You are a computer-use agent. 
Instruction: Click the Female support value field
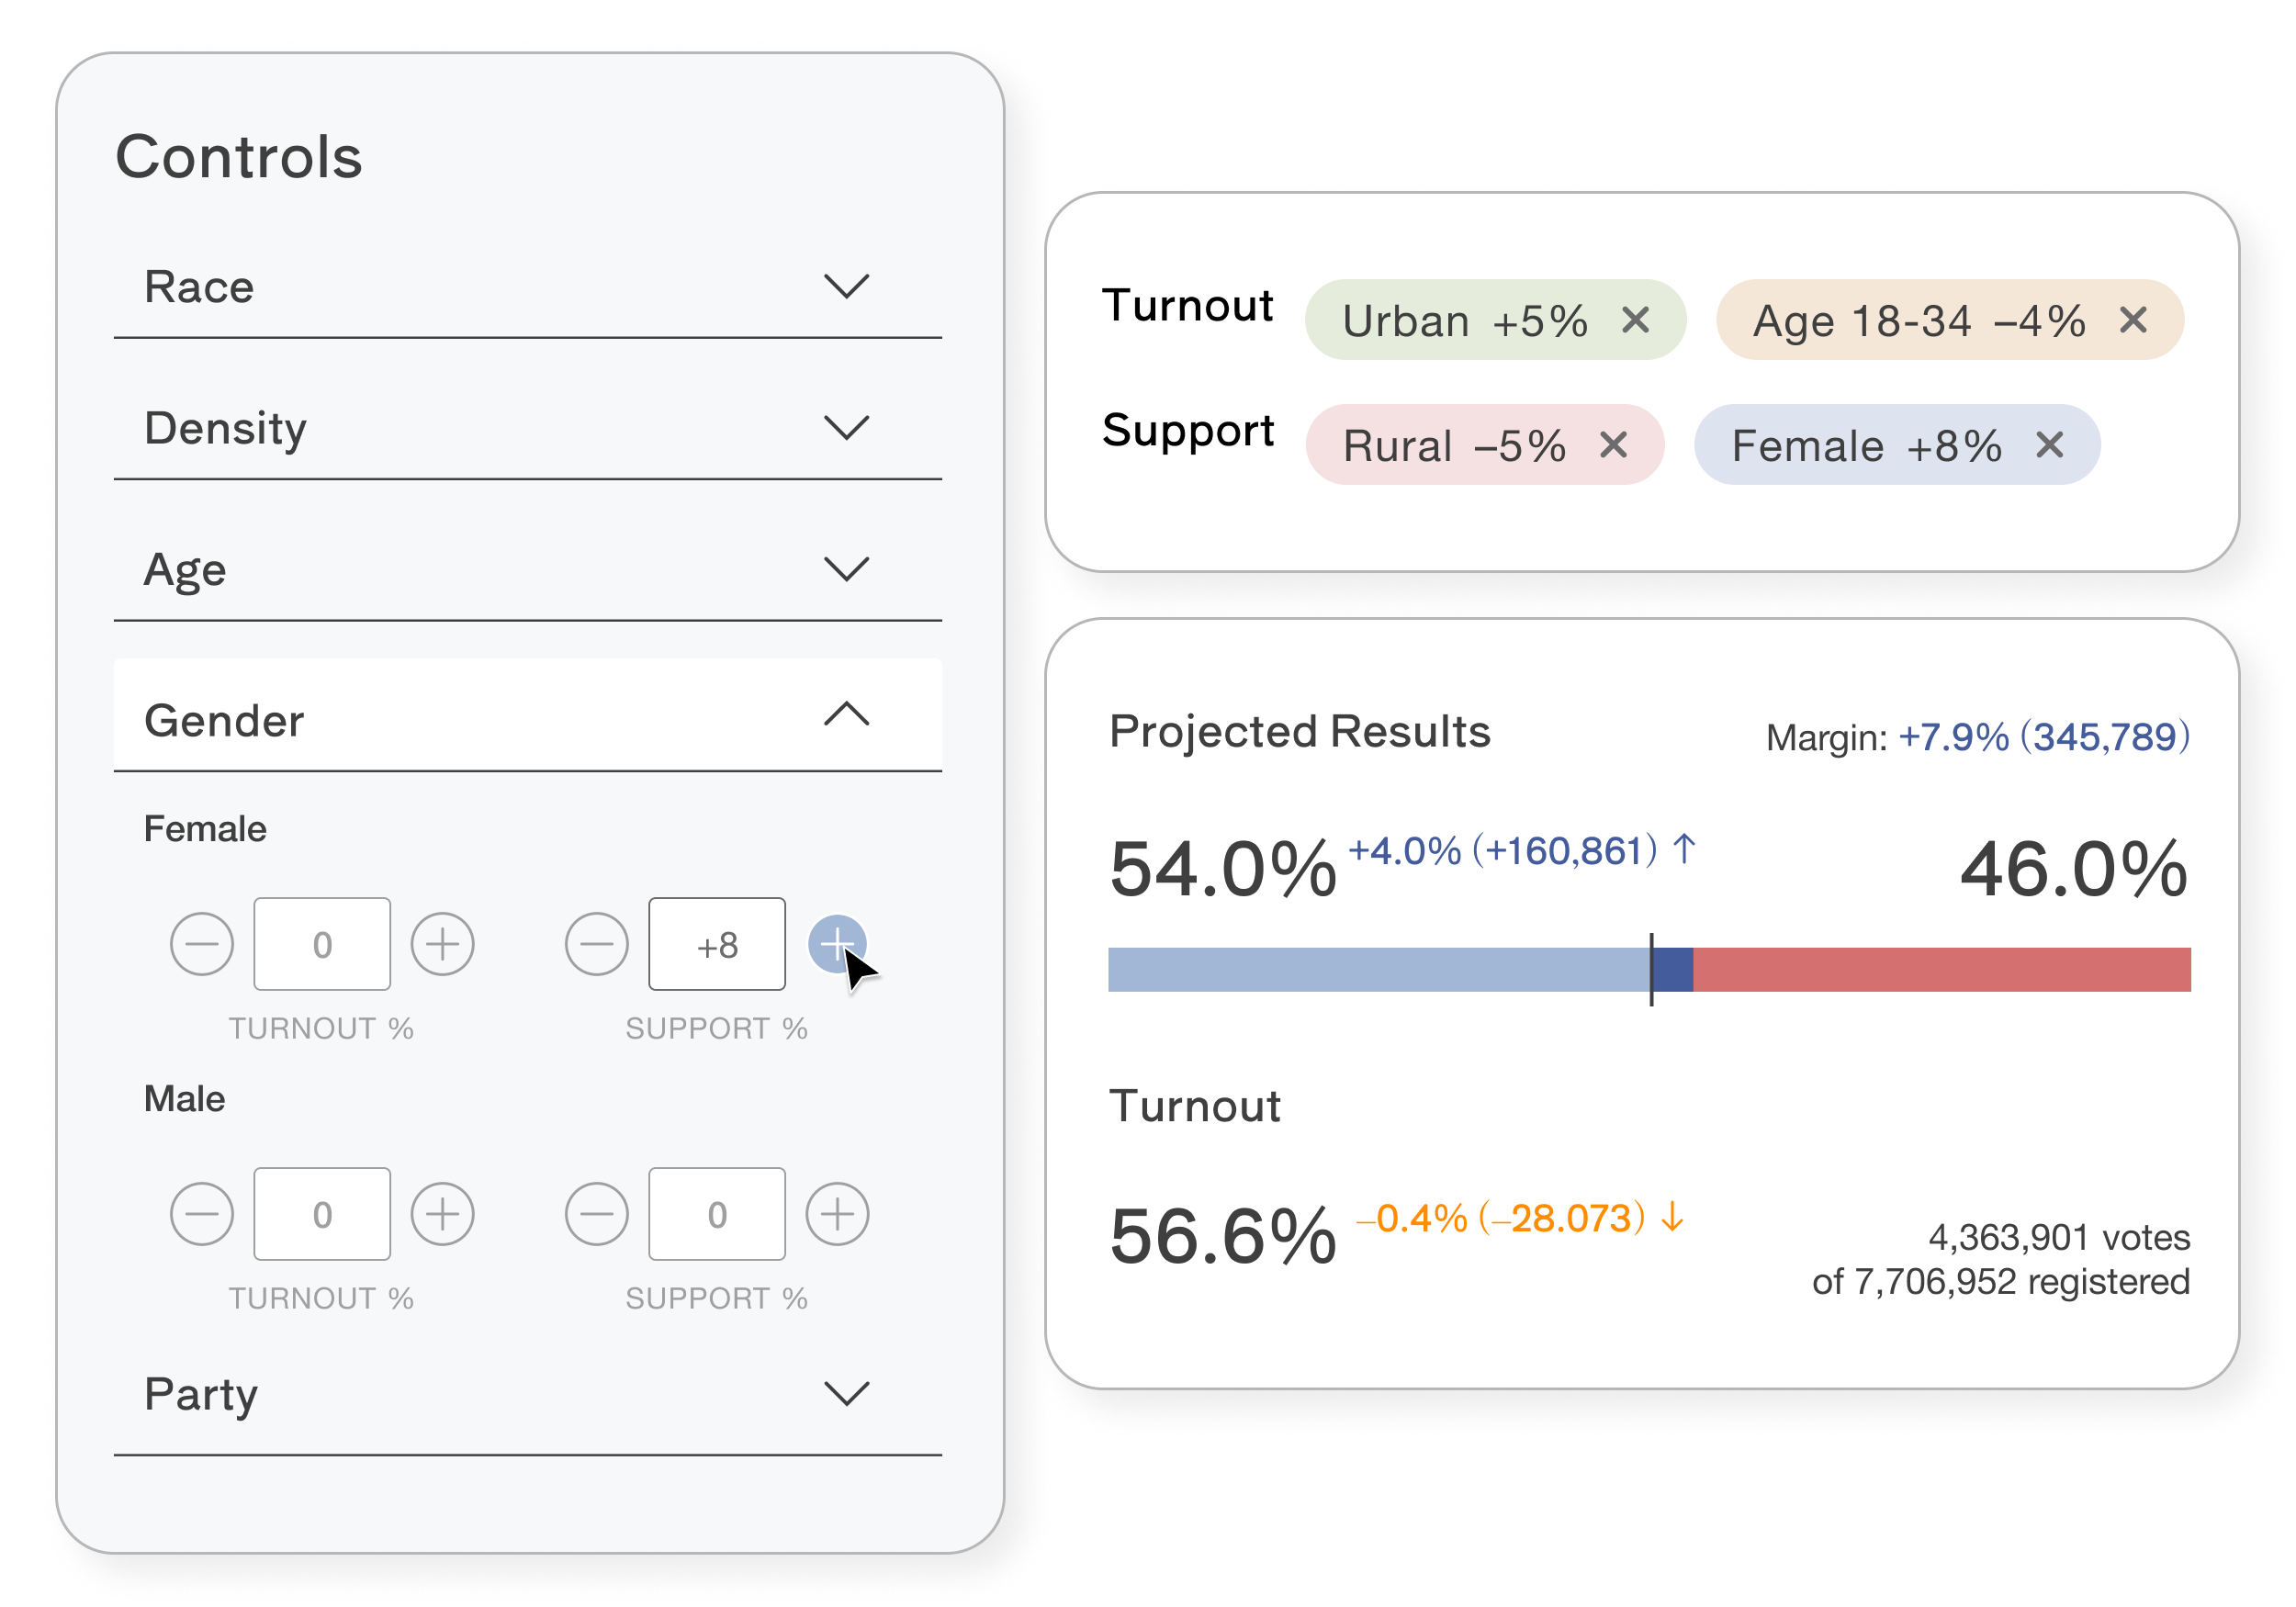pyautogui.click(x=716, y=943)
